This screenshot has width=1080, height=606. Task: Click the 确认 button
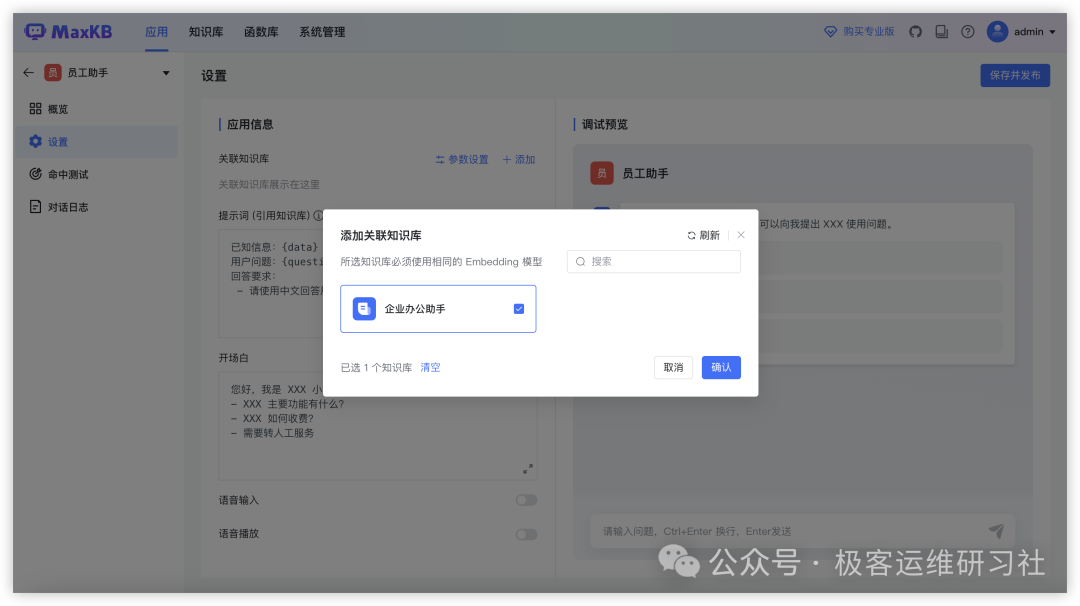(x=721, y=367)
